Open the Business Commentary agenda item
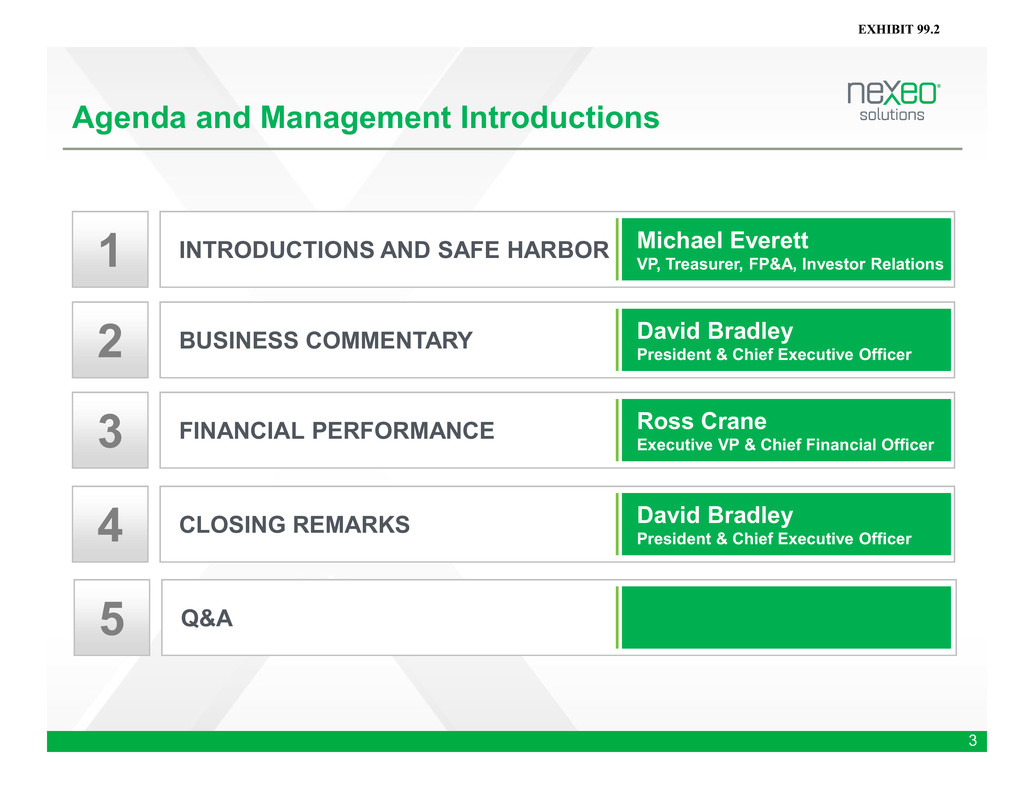Screen dimensions: 1034x799 point(326,341)
